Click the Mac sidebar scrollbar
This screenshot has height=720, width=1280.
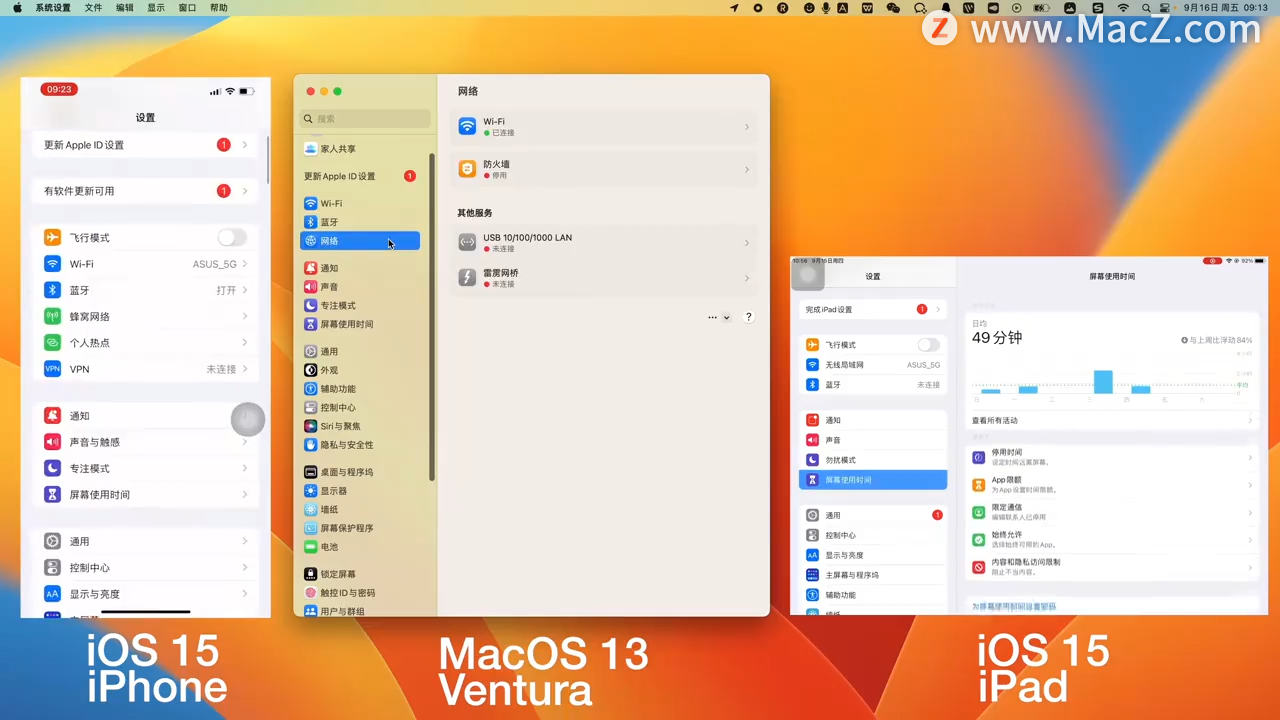pyautogui.click(x=432, y=316)
